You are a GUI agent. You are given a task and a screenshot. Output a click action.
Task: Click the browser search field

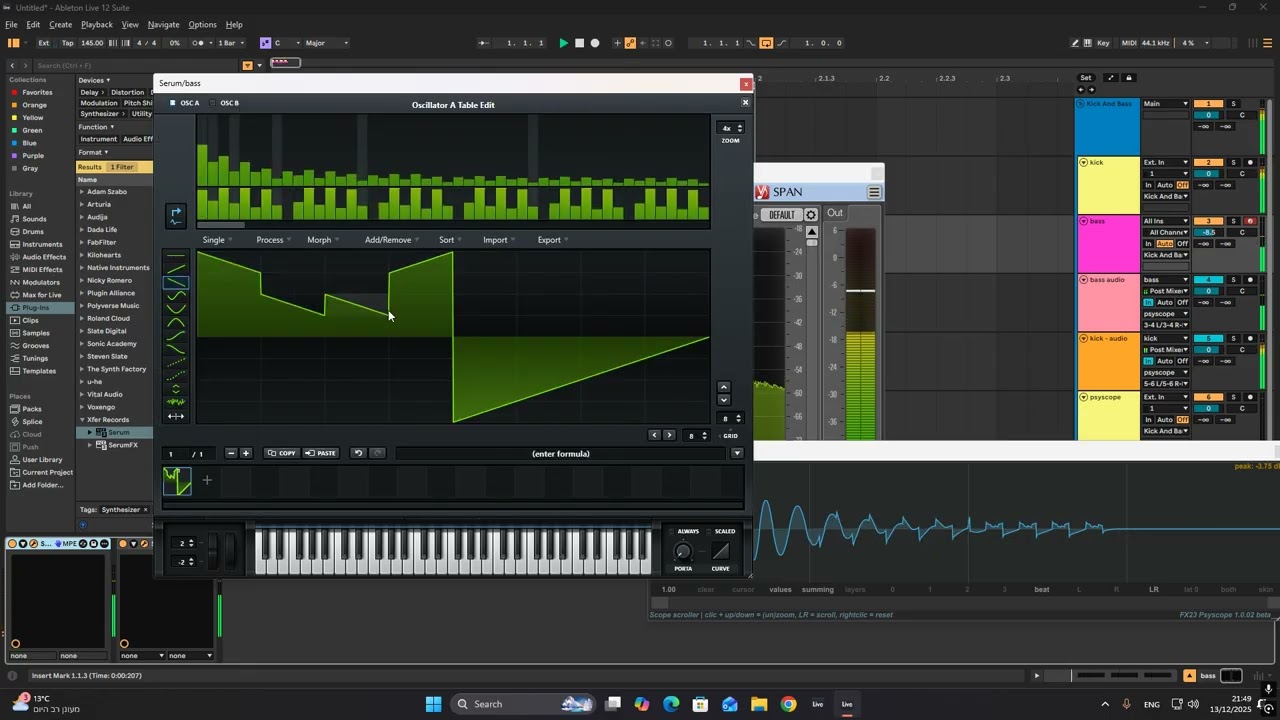click(135, 65)
